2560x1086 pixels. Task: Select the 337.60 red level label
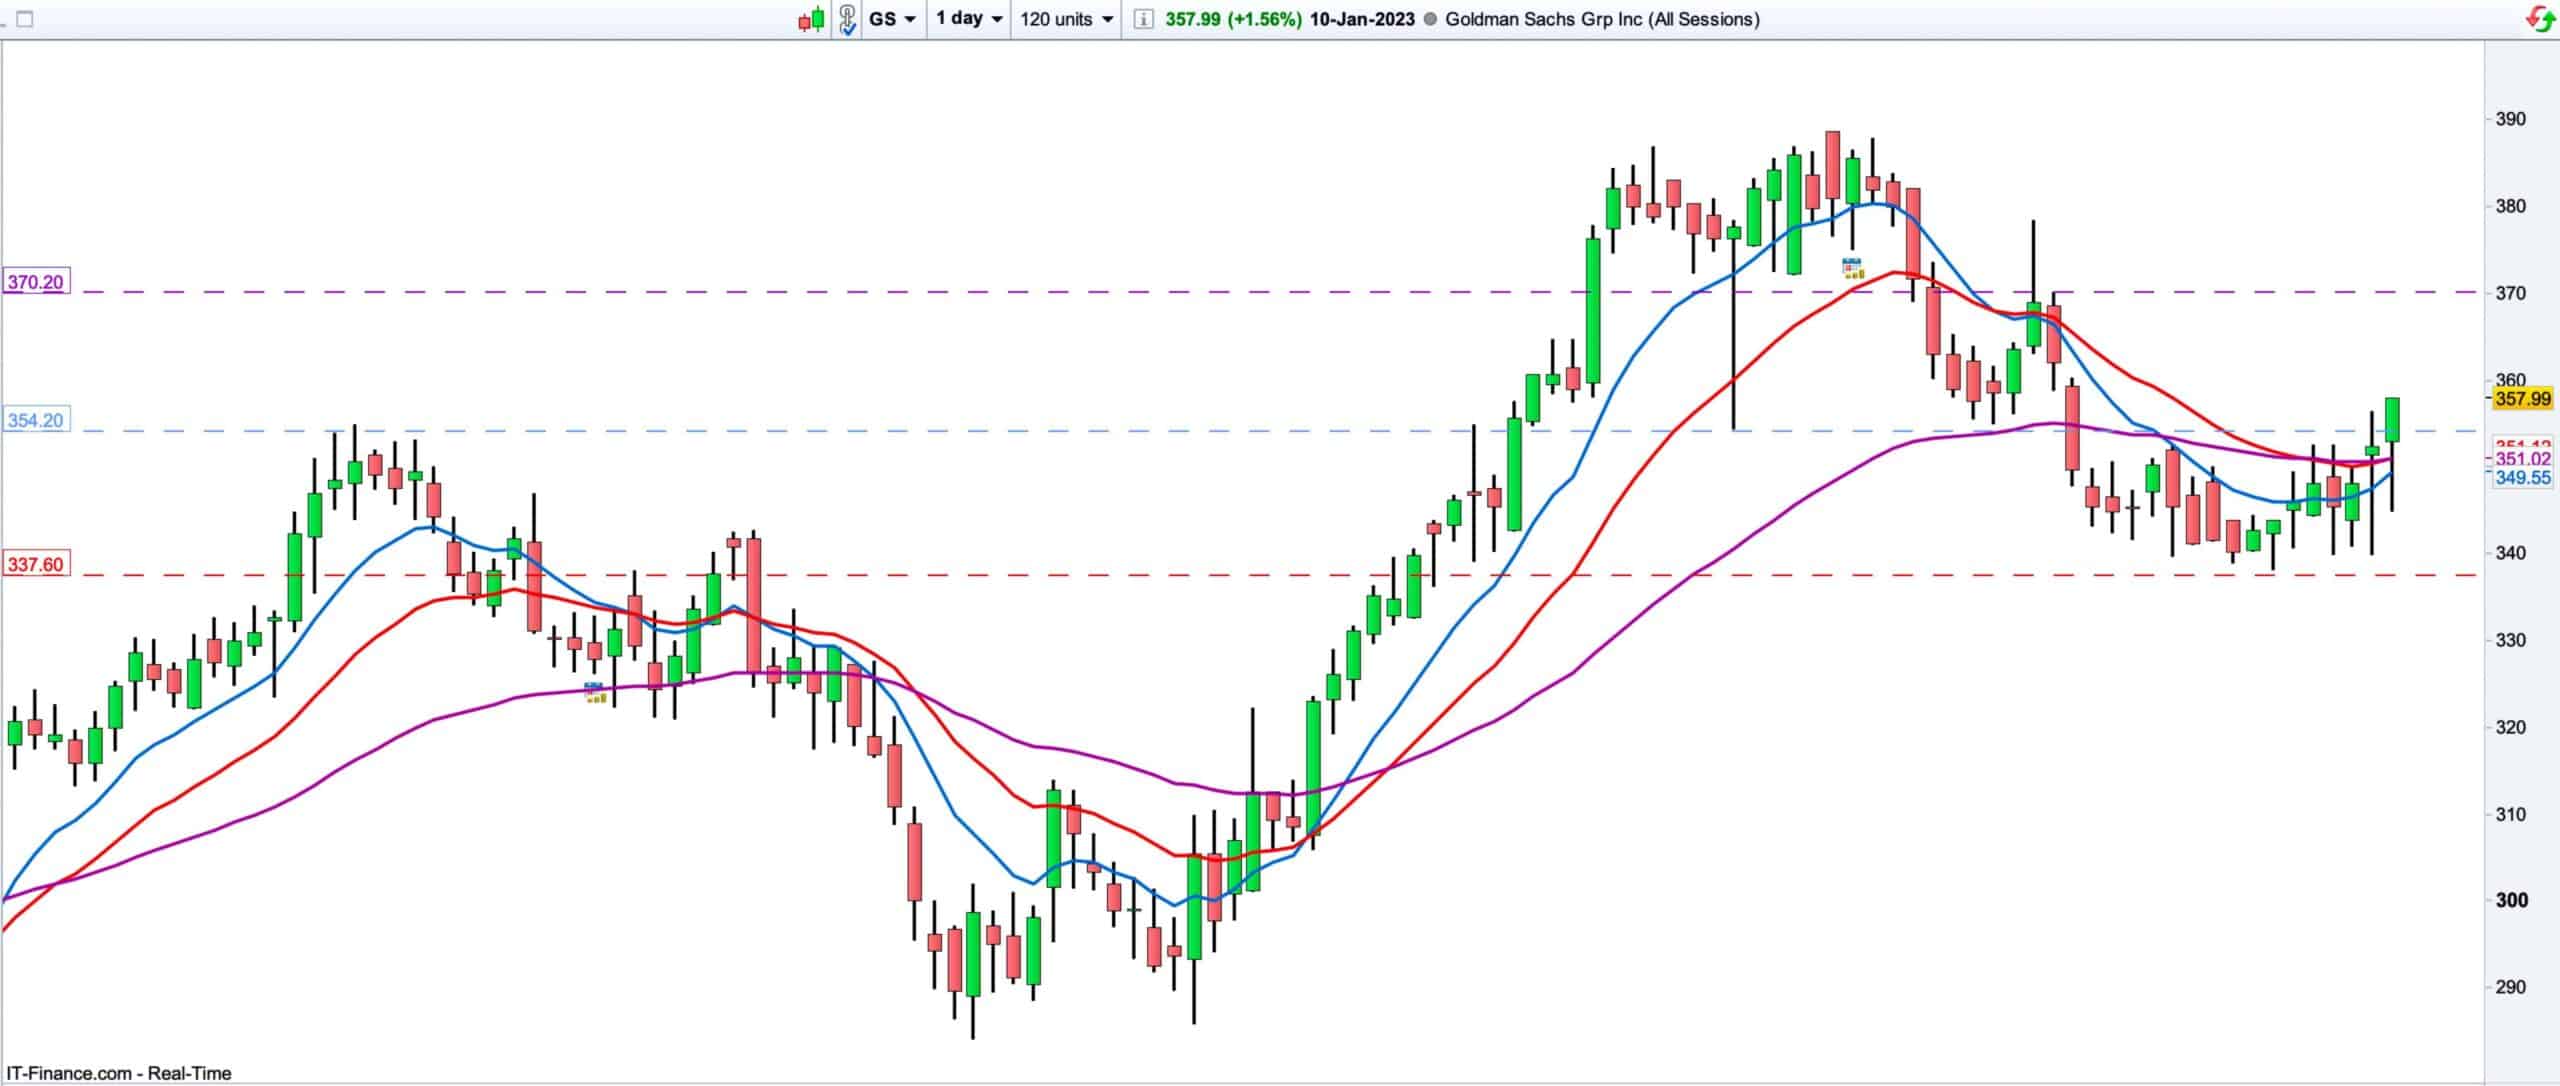pos(35,565)
